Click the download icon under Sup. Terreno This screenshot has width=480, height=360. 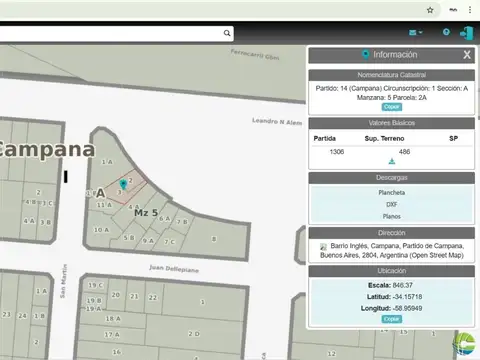392,161
